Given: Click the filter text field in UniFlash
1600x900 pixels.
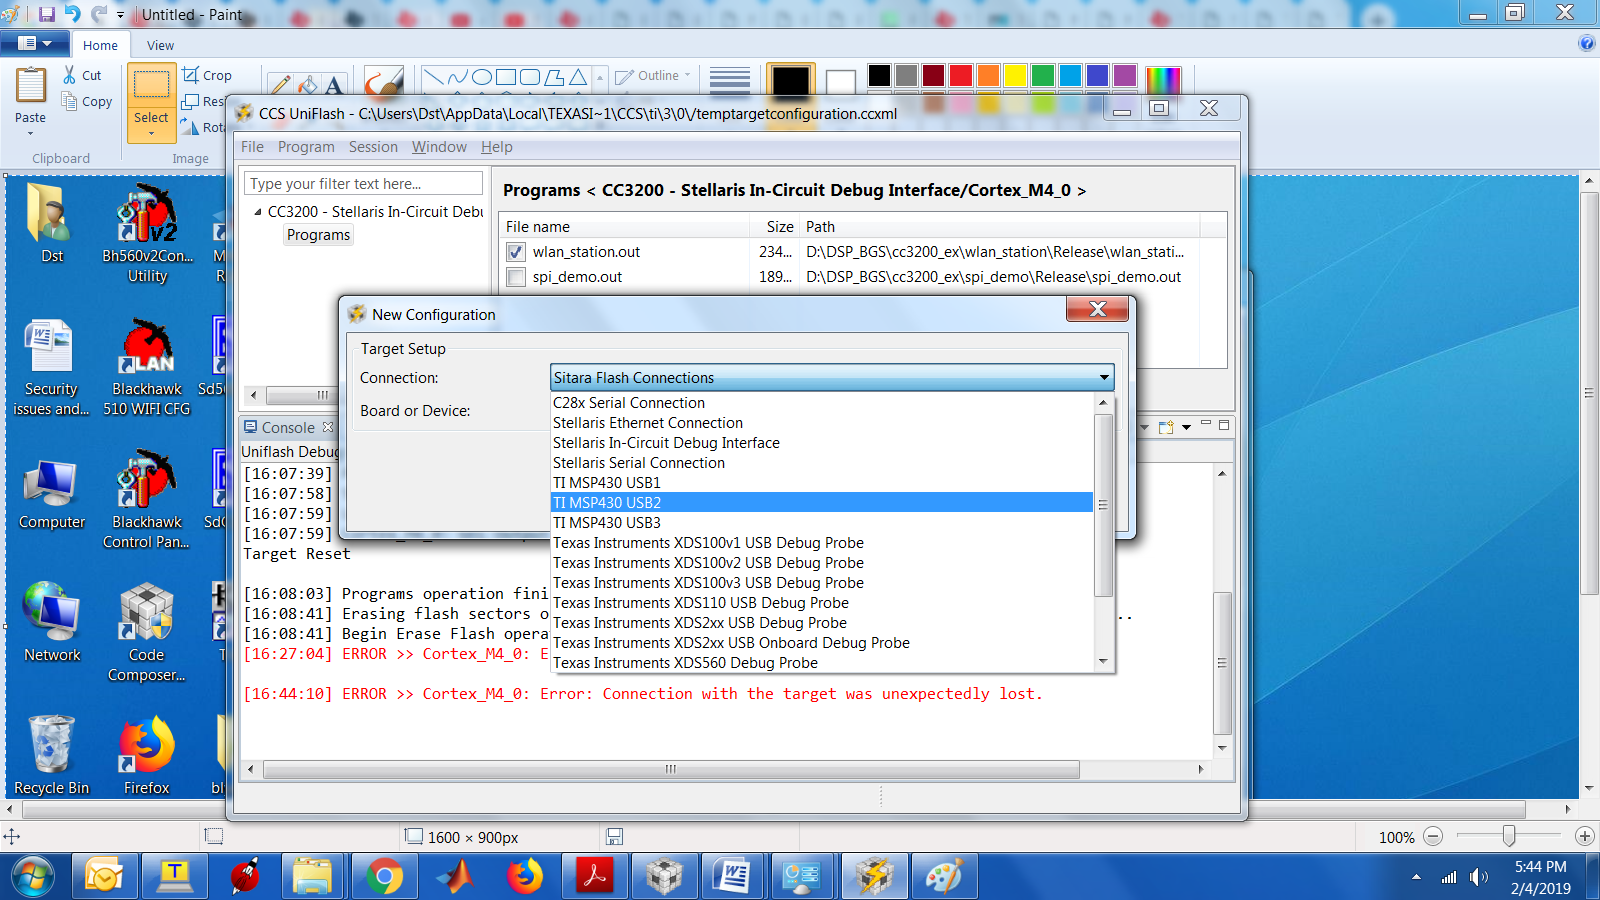Looking at the screenshot, I should click(x=363, y=183).
